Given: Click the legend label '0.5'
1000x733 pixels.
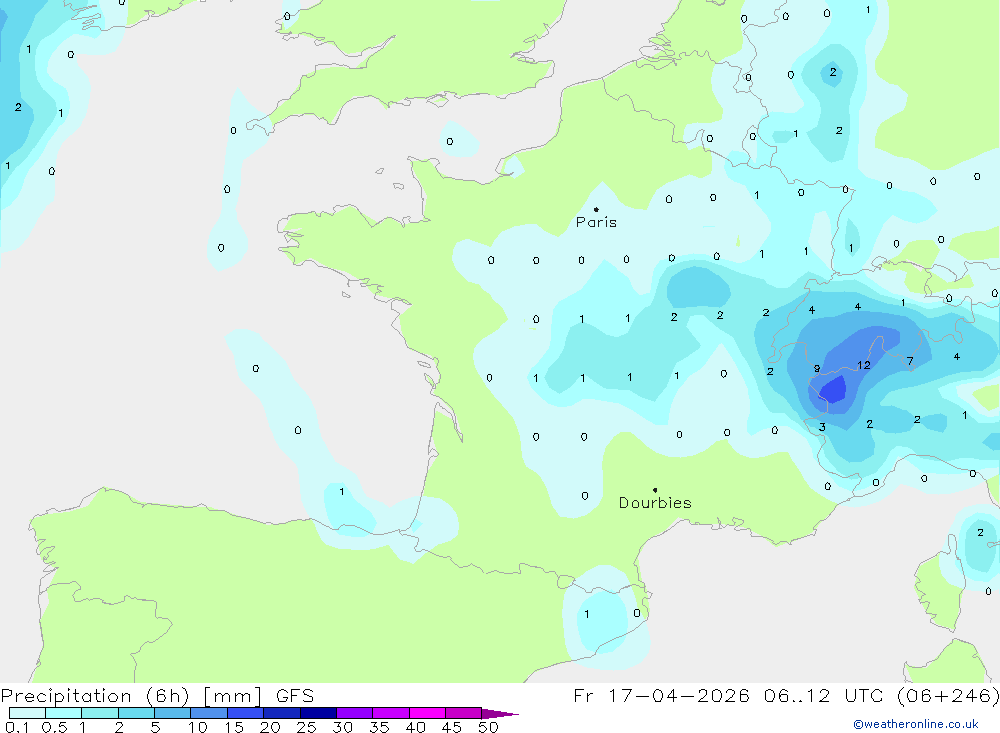Looking at the screenshot, I should click(54, 727).
